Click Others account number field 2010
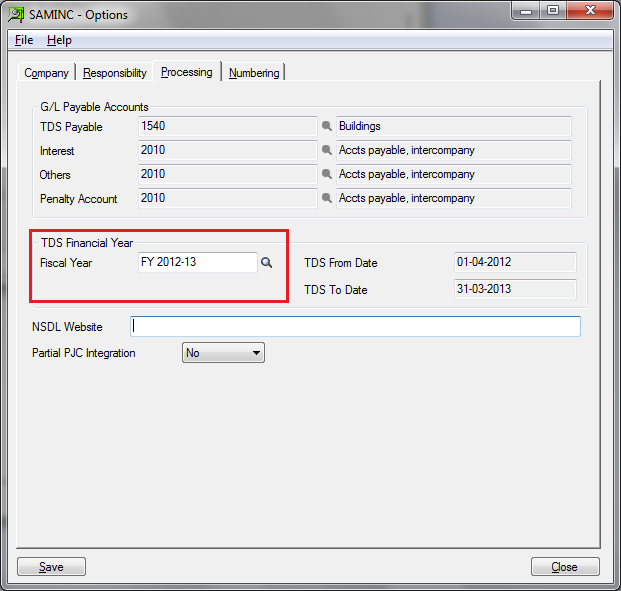The width and height of the screenshot is (621, 591). 228,174
